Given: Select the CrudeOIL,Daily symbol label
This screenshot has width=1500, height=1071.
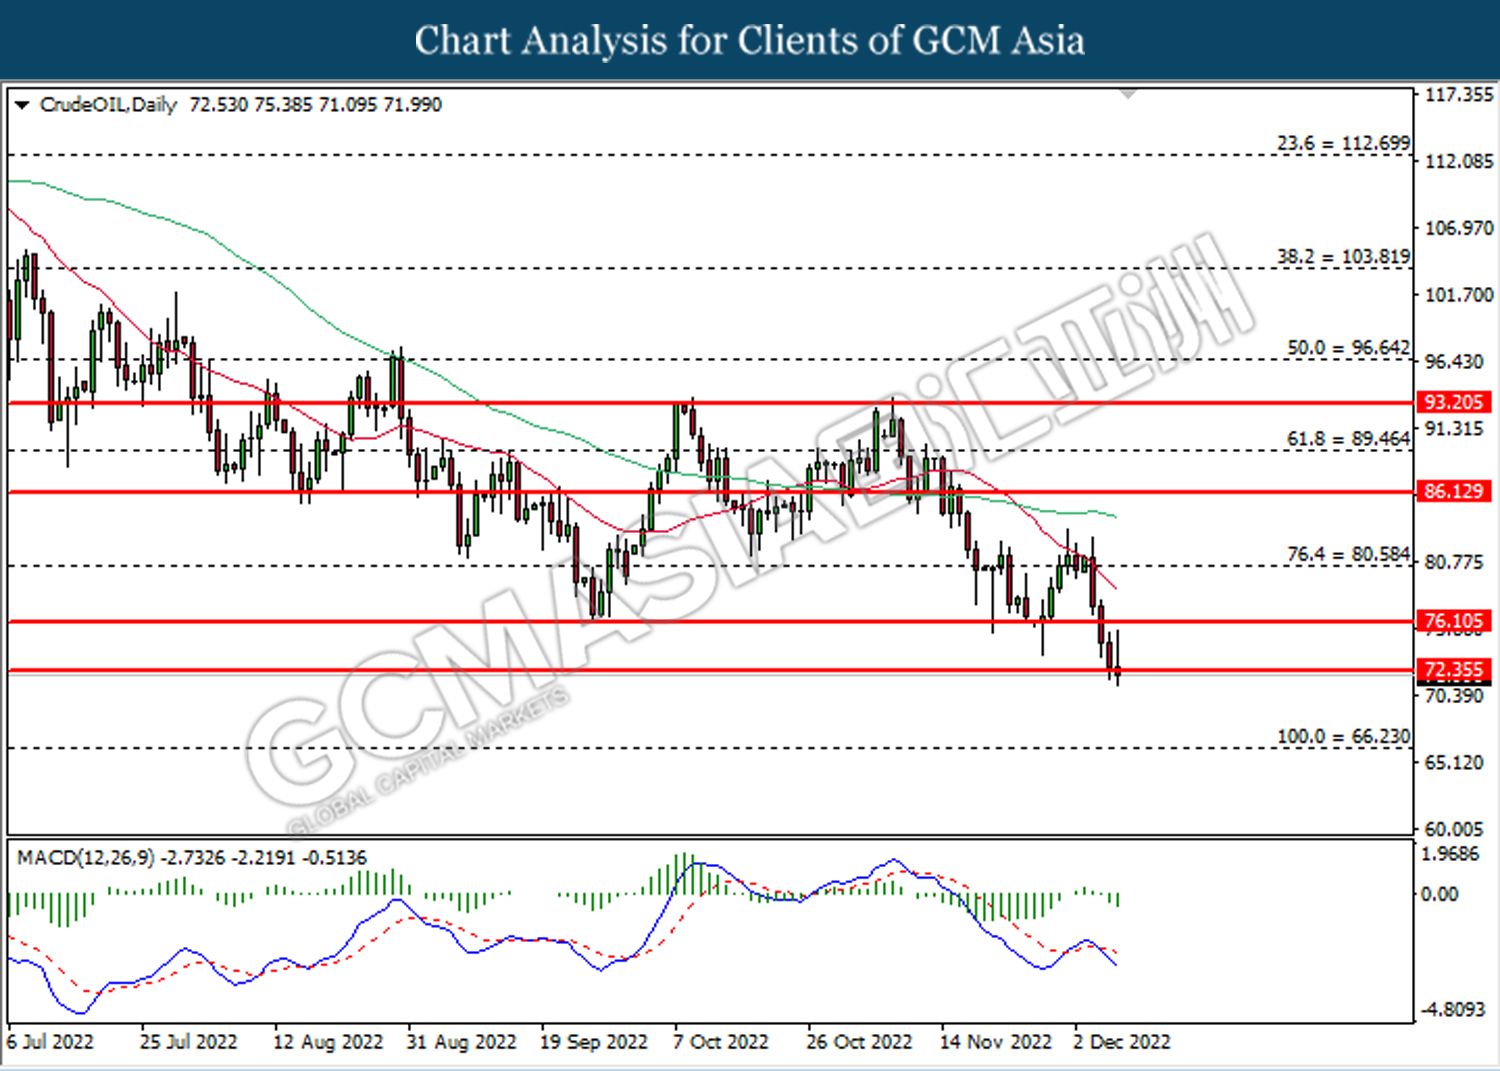Looking at the screenshot, I should [x=108, y=105].
